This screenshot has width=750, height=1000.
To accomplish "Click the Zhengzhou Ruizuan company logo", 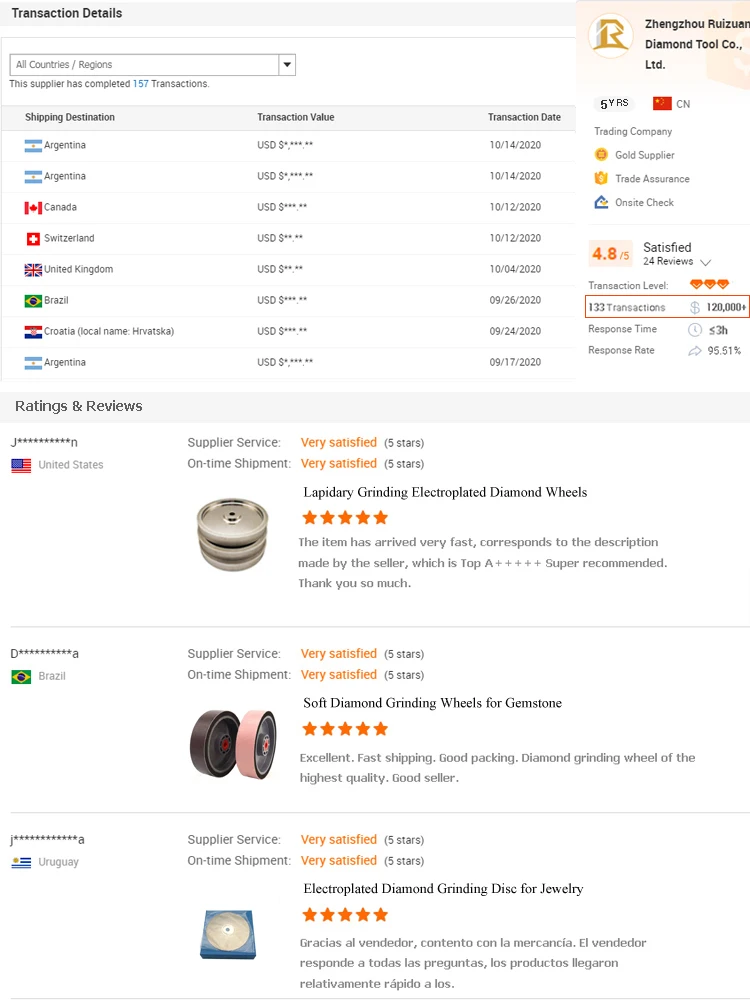I will coord(610,36).
